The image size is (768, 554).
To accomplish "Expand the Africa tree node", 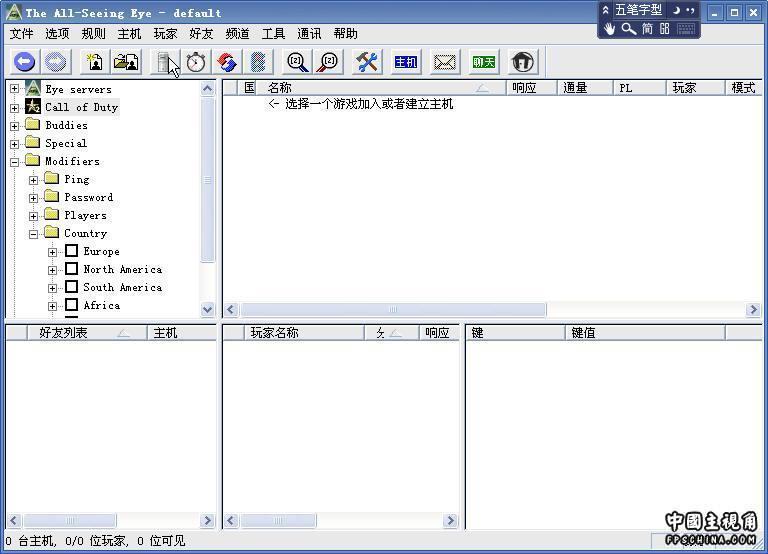I will point(52,306).
